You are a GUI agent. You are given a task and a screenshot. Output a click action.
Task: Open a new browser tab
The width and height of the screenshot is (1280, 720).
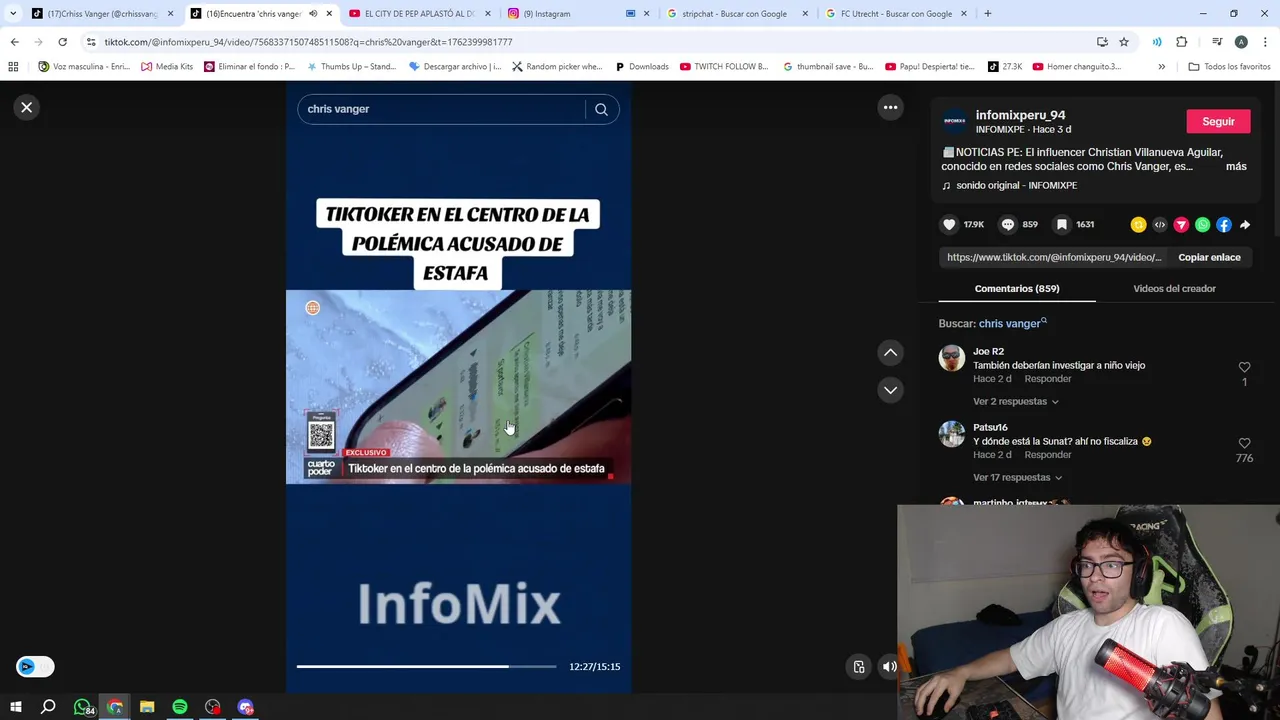tap(988, 13)
